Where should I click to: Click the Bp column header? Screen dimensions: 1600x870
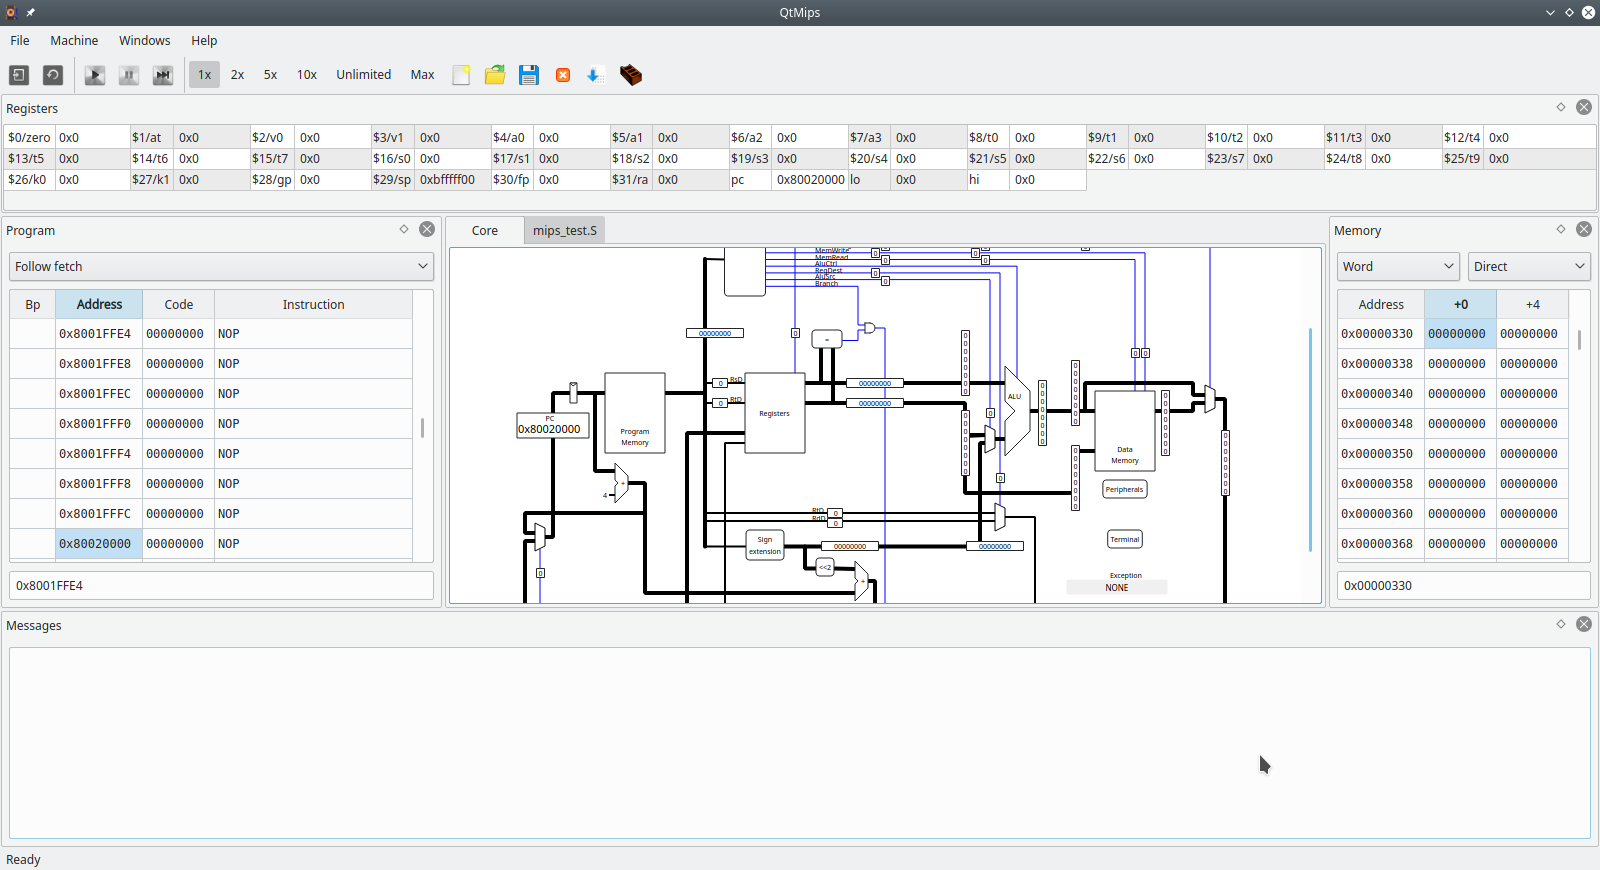point(33,305)
